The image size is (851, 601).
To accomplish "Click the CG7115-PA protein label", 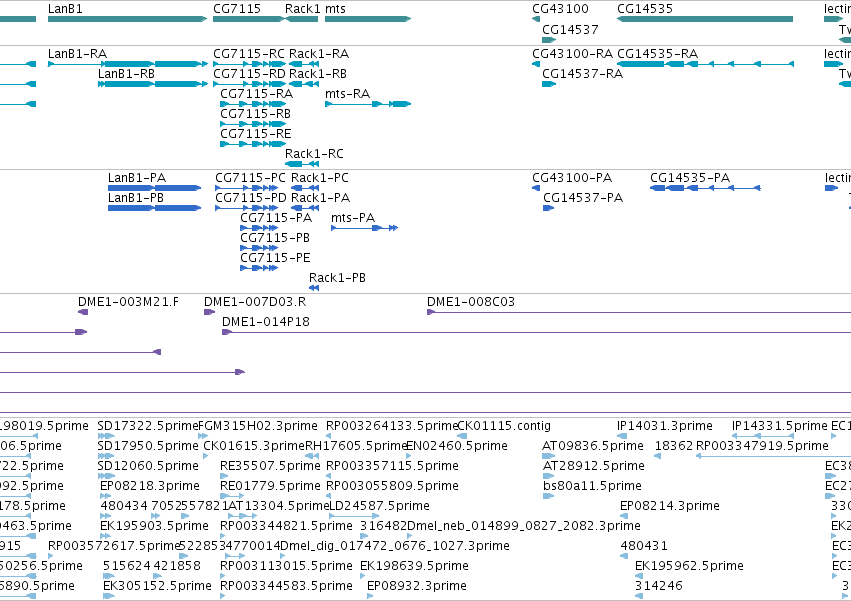I will coord(276,218).
